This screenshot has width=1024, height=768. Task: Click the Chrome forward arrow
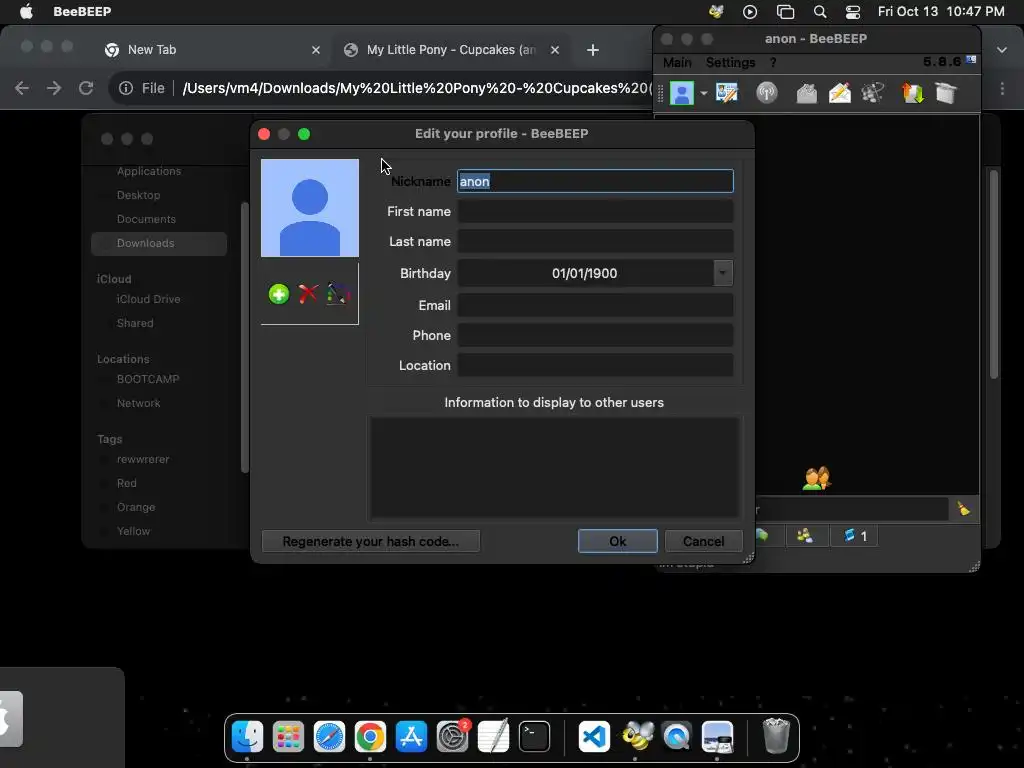(54, 88)
